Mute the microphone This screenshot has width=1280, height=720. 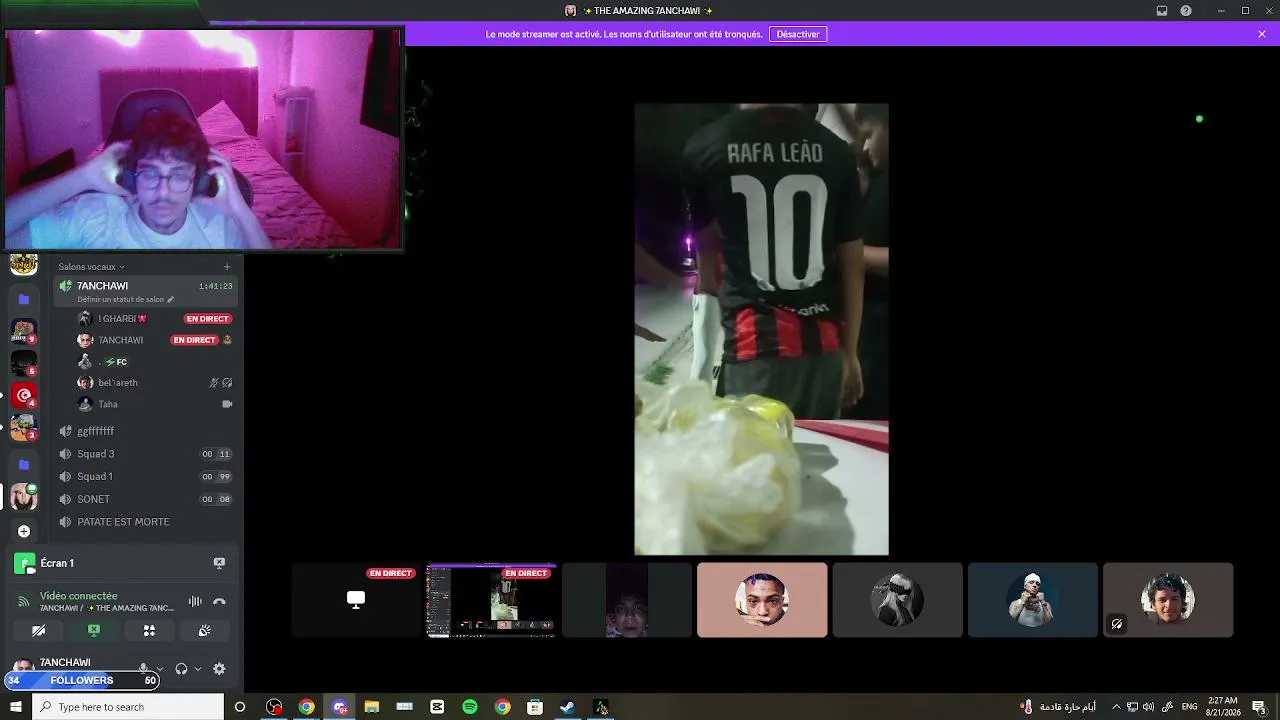point(143,668)
